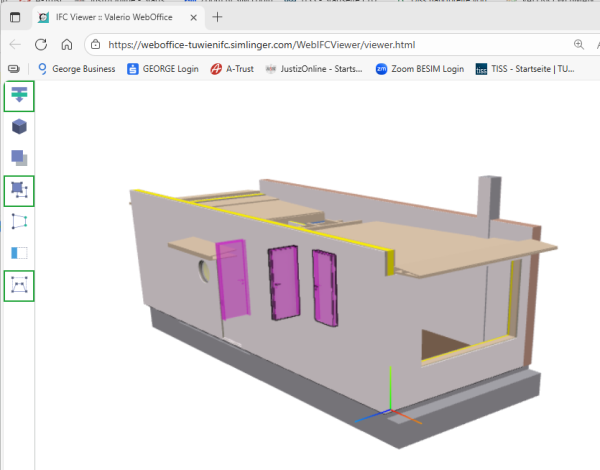Go to the browser home page
This screenshot has height=470, width=600.
[x=66, y=45]
